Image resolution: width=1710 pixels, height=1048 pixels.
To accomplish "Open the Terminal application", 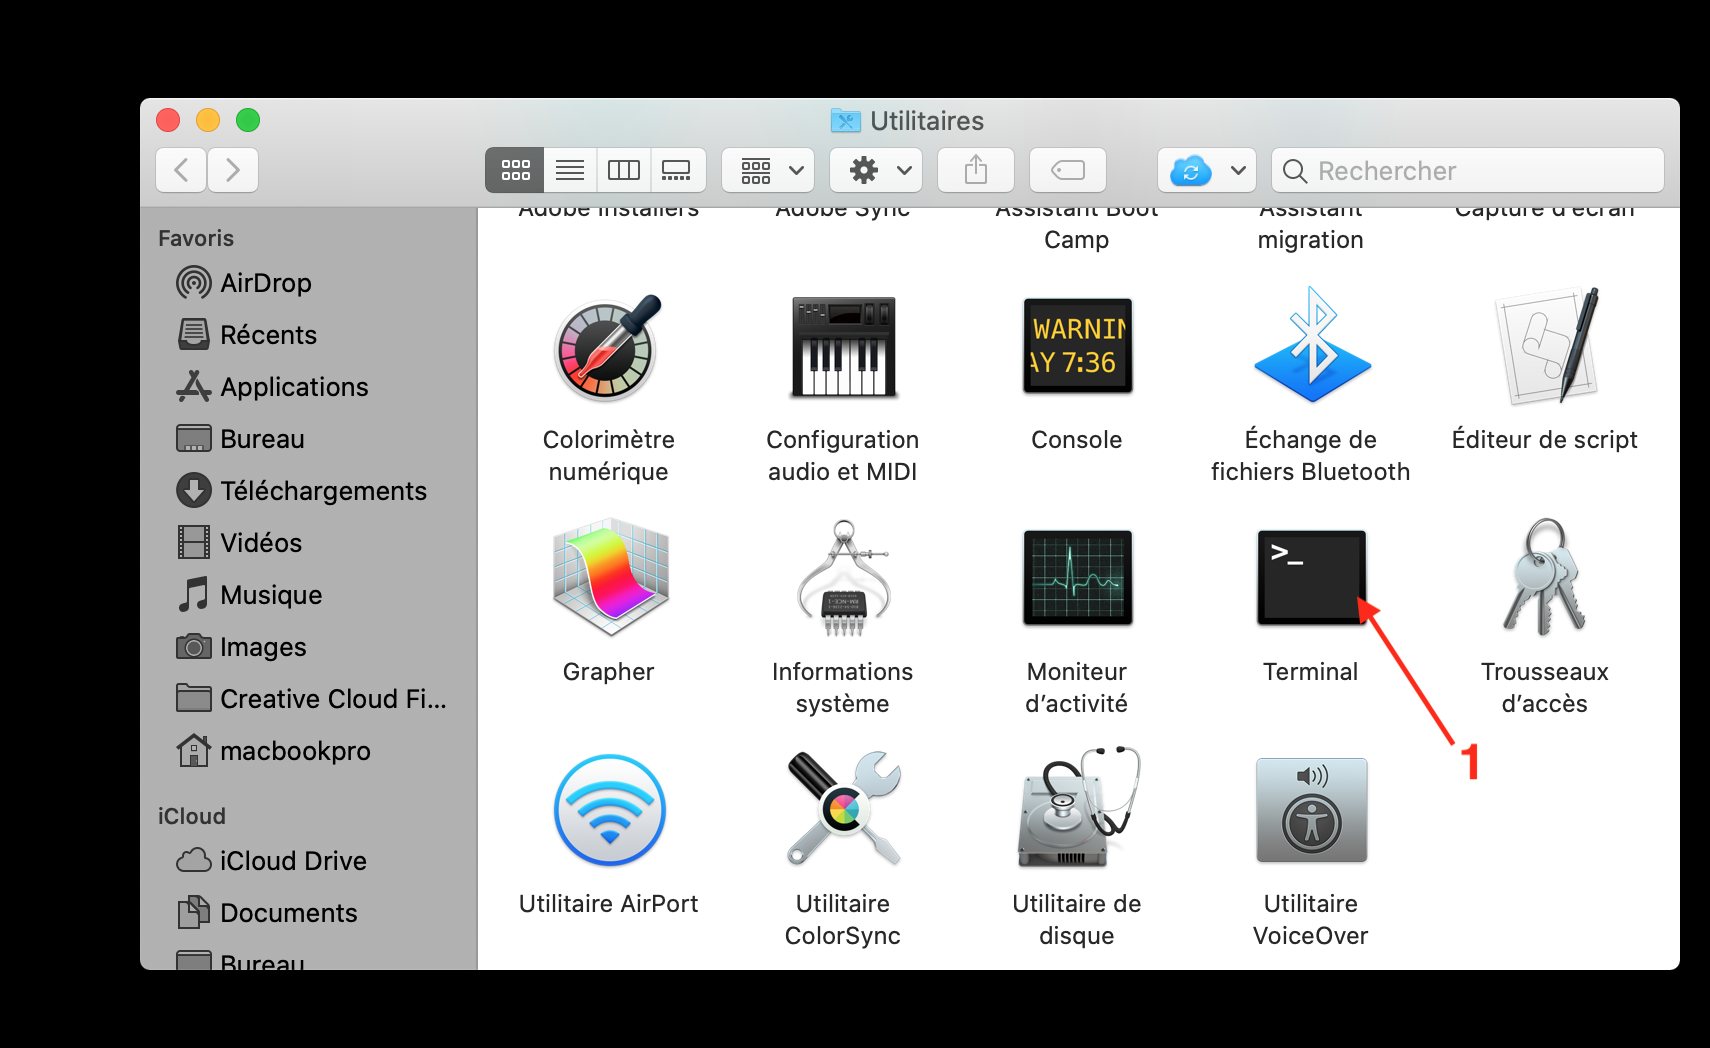I will 1310,577.
